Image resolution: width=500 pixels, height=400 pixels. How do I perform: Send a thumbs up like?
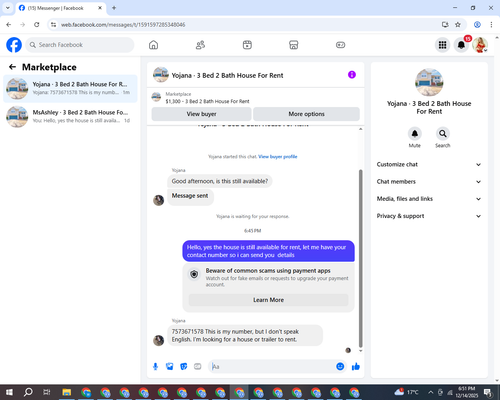pos(356,367)
